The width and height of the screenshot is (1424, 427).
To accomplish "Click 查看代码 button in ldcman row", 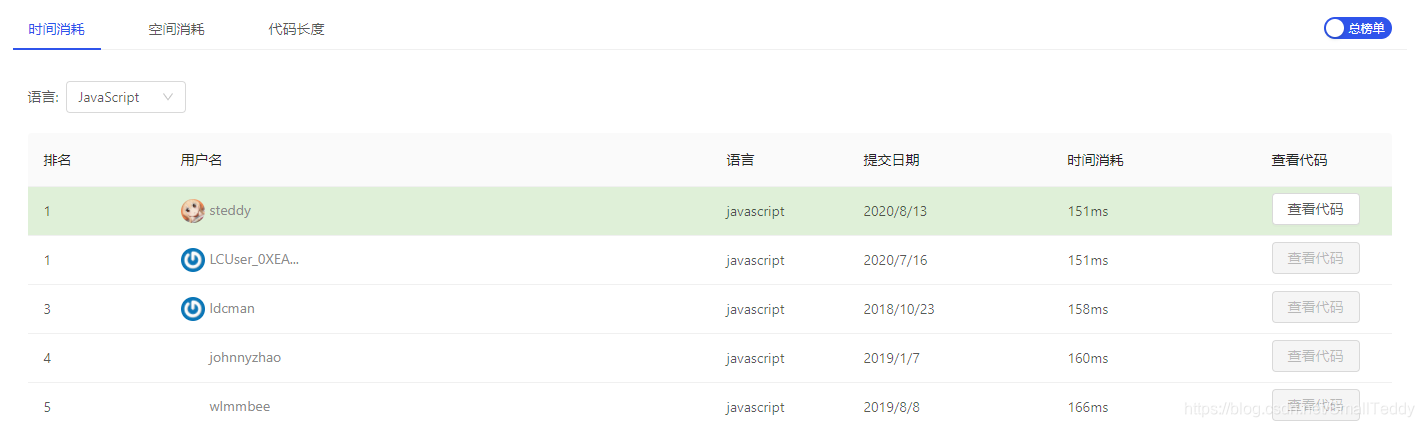I will 1315,307.
